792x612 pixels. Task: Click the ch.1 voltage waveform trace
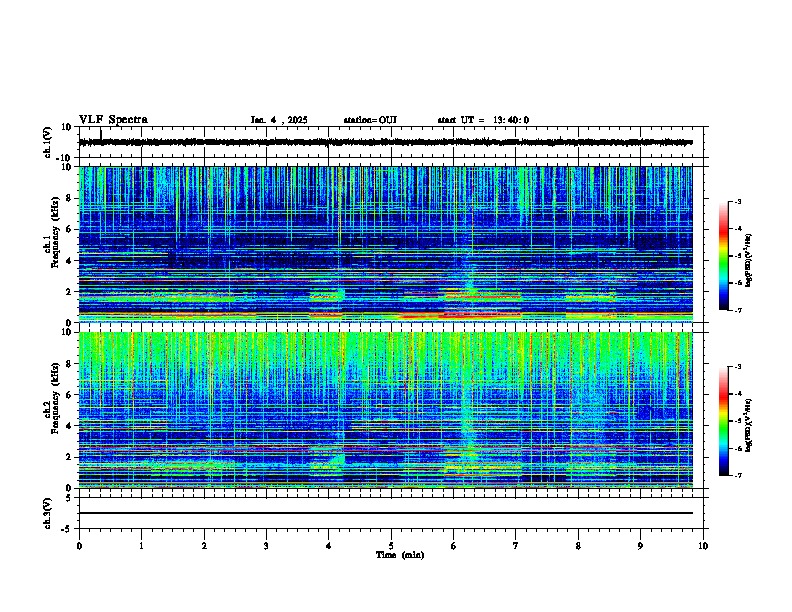coord(385,142)
